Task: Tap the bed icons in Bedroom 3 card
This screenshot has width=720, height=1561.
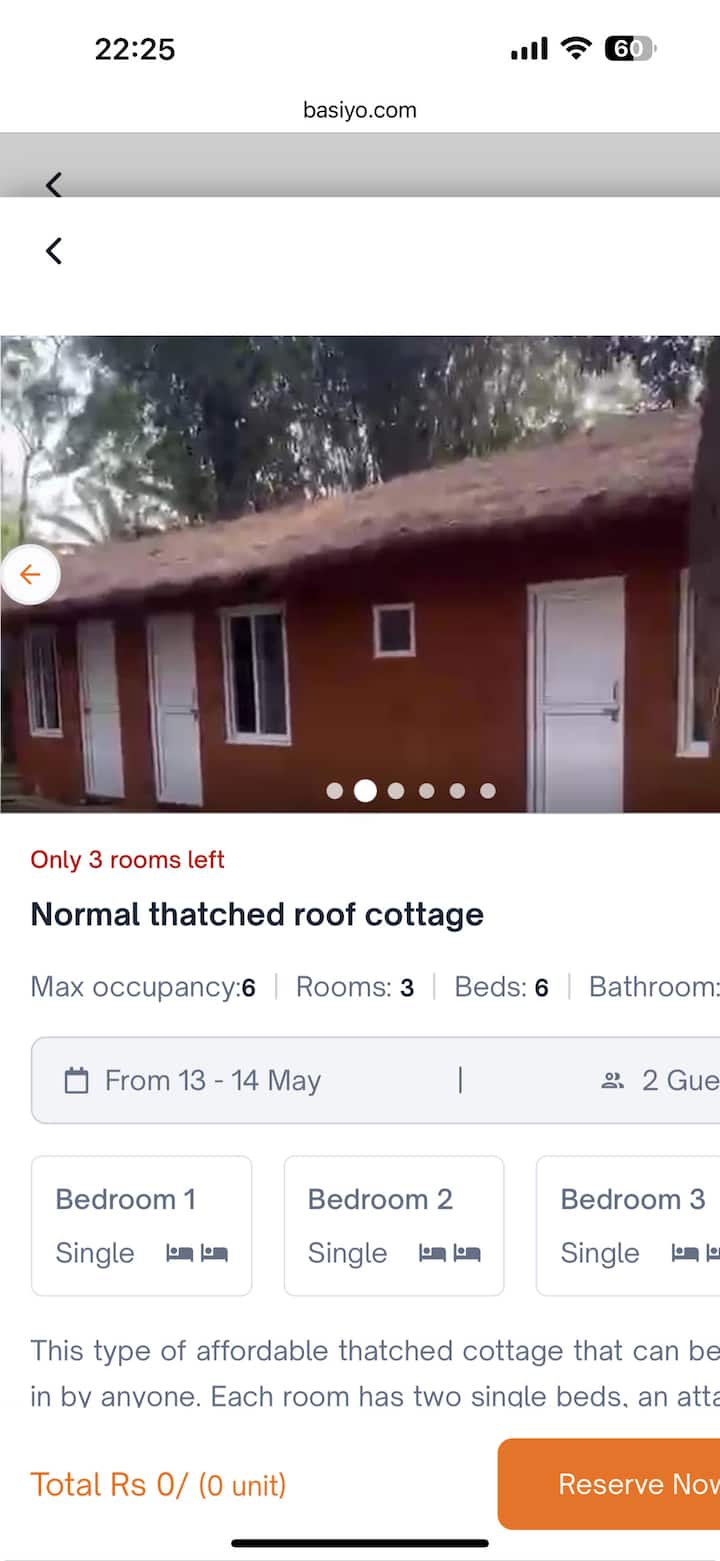Action: pyautogui.click(x=696, y=1253)
